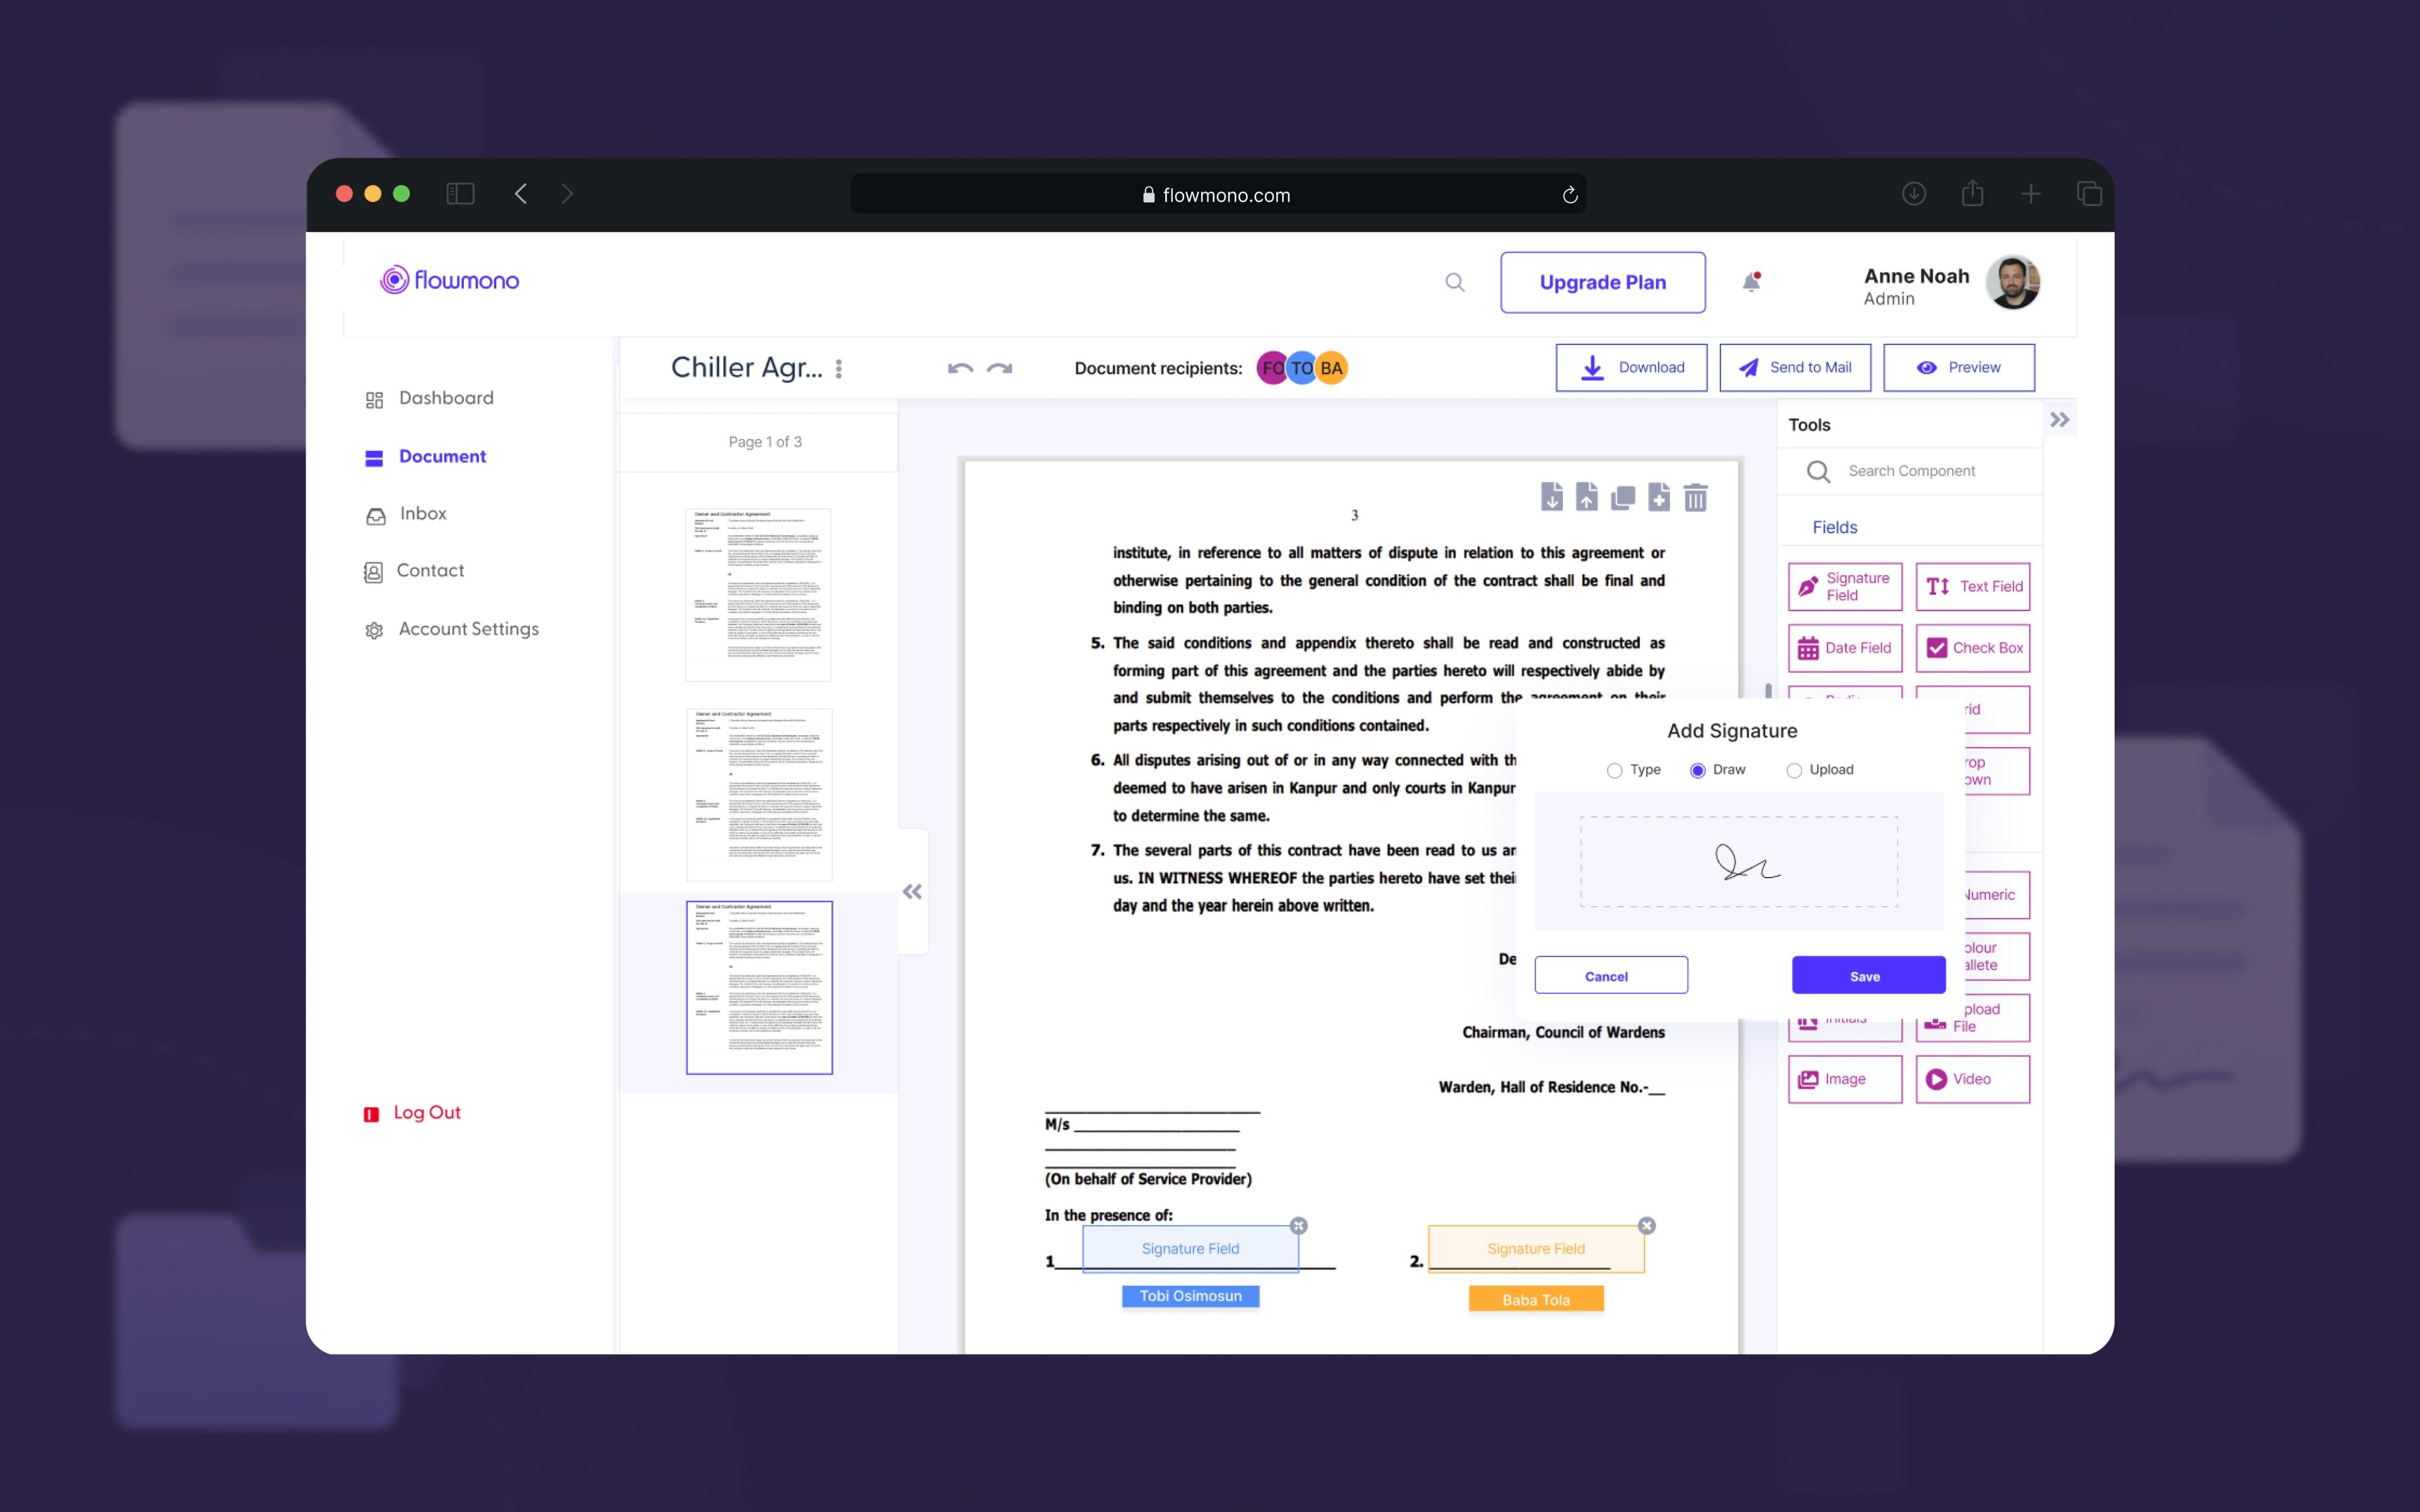Open Document in sidebar
The height and width of the screenshot is (1512, 2420).
click(426, 457)
